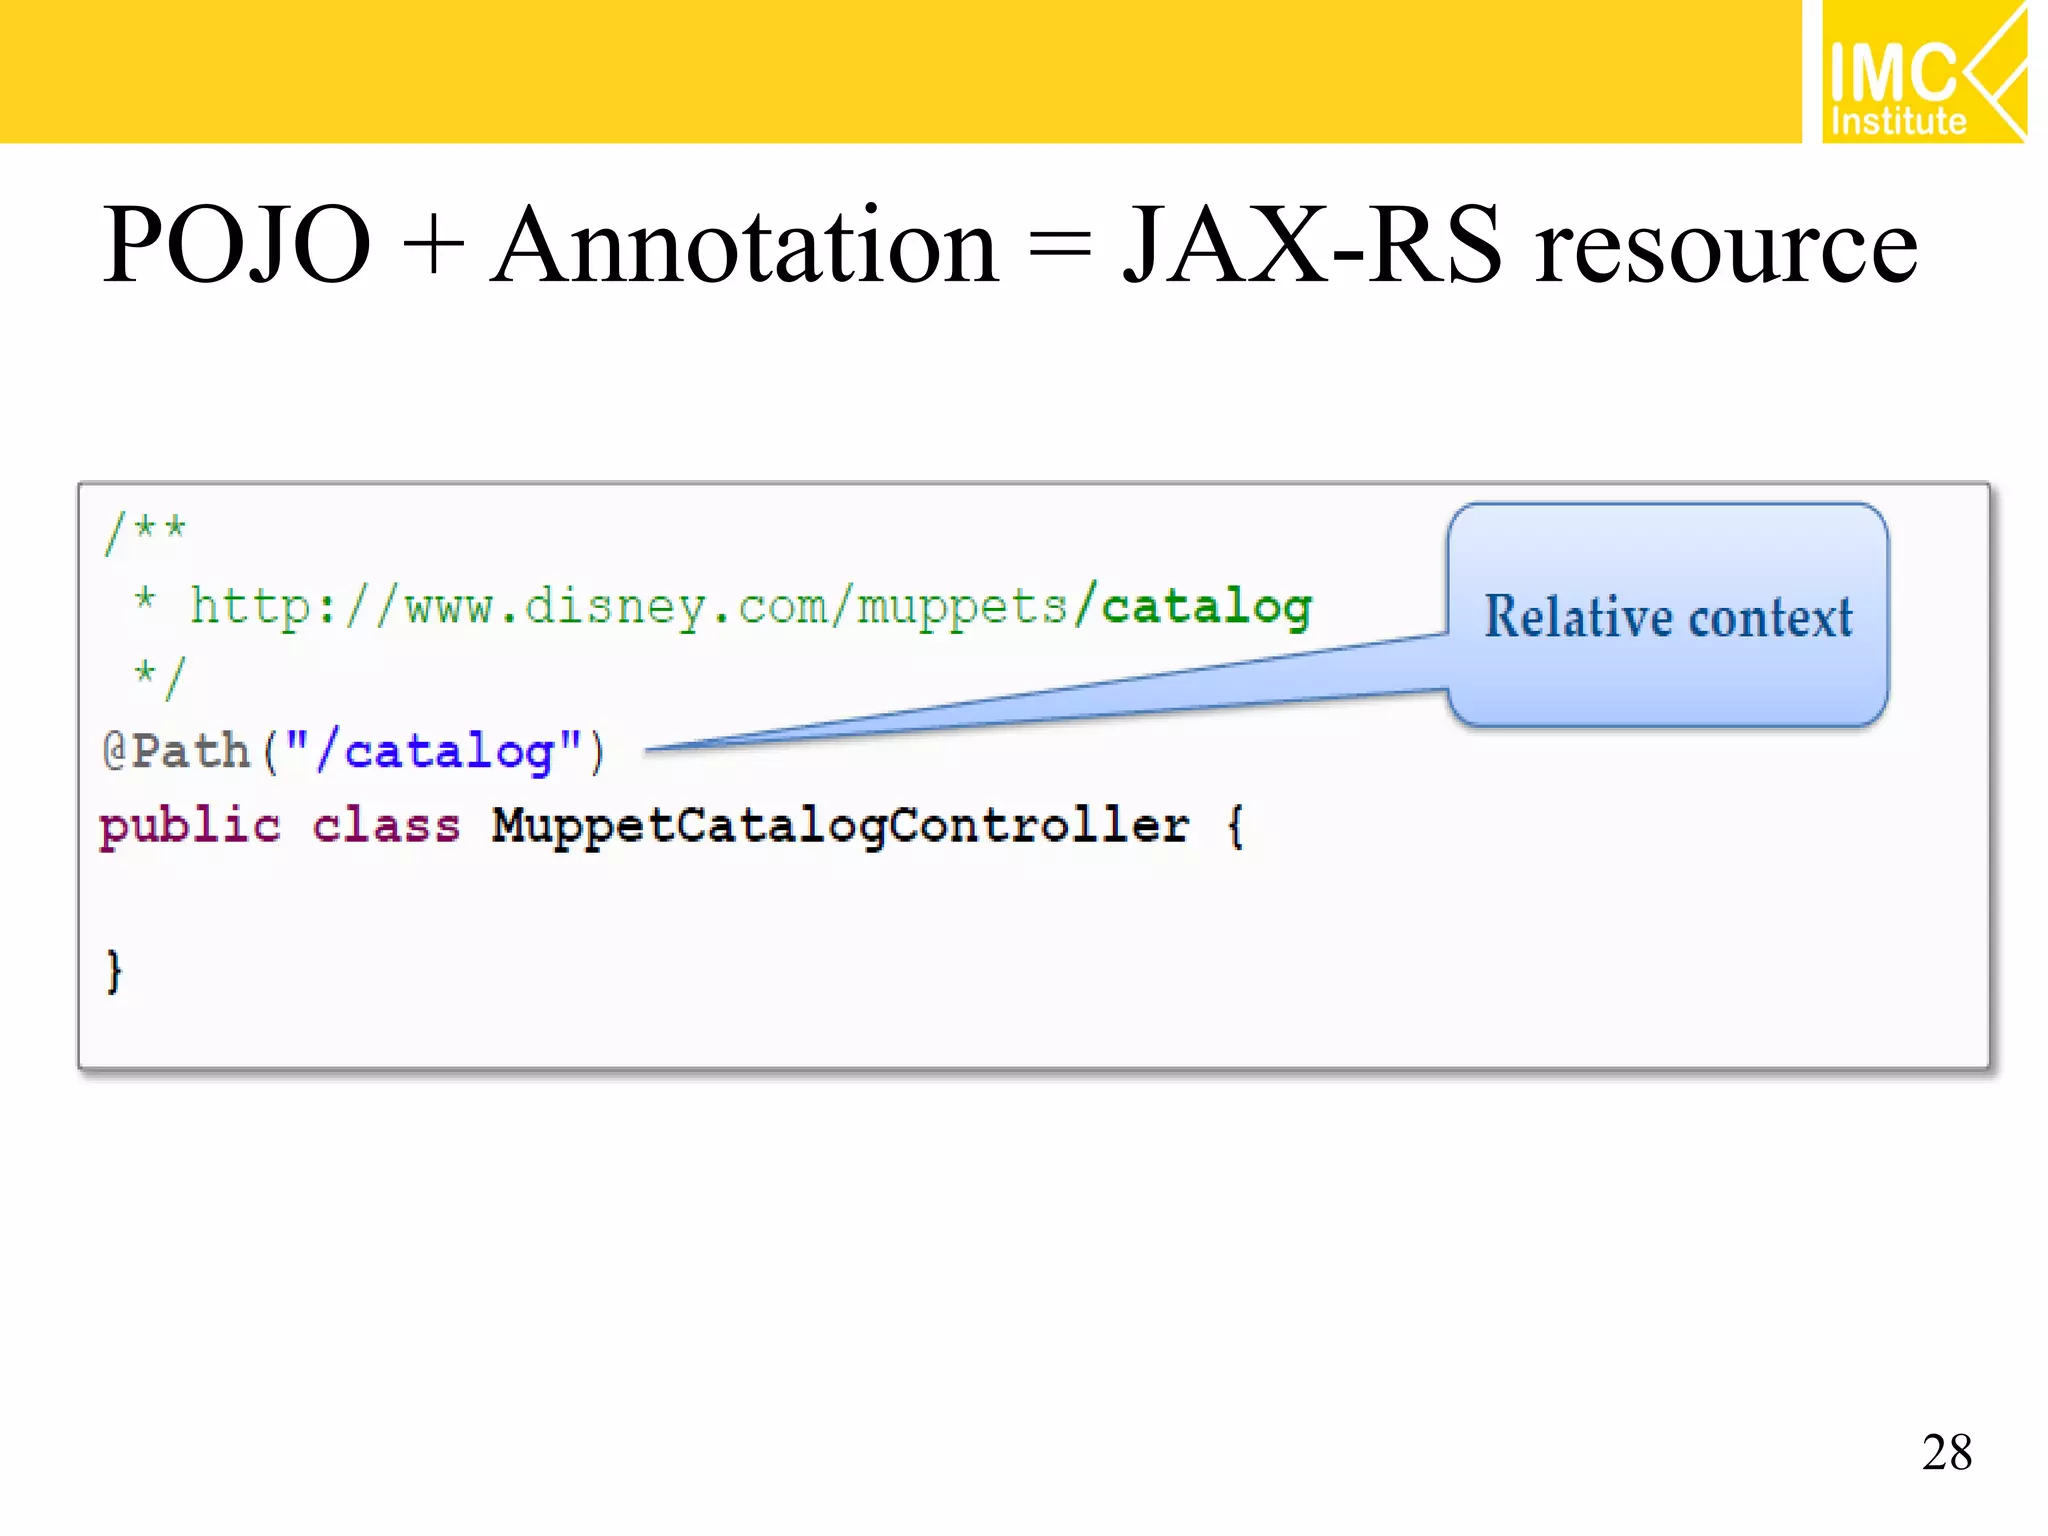The image size is (2048, 1536).
Task: Click the @Path("/catalog") annotation line
Action: point(354,752)
